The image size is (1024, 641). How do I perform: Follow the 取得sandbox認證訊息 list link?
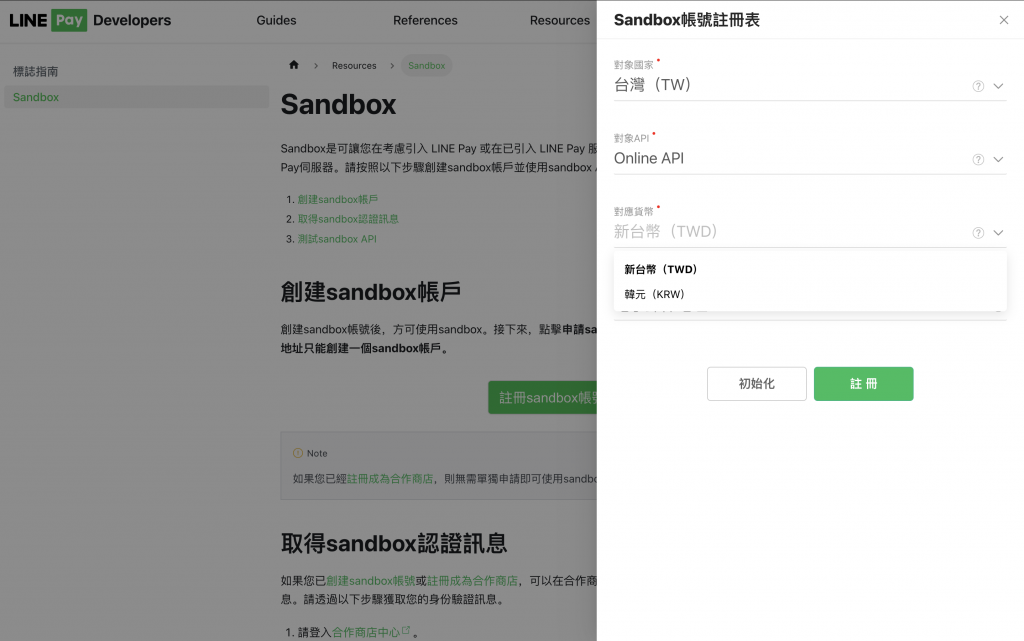(348, 219)
